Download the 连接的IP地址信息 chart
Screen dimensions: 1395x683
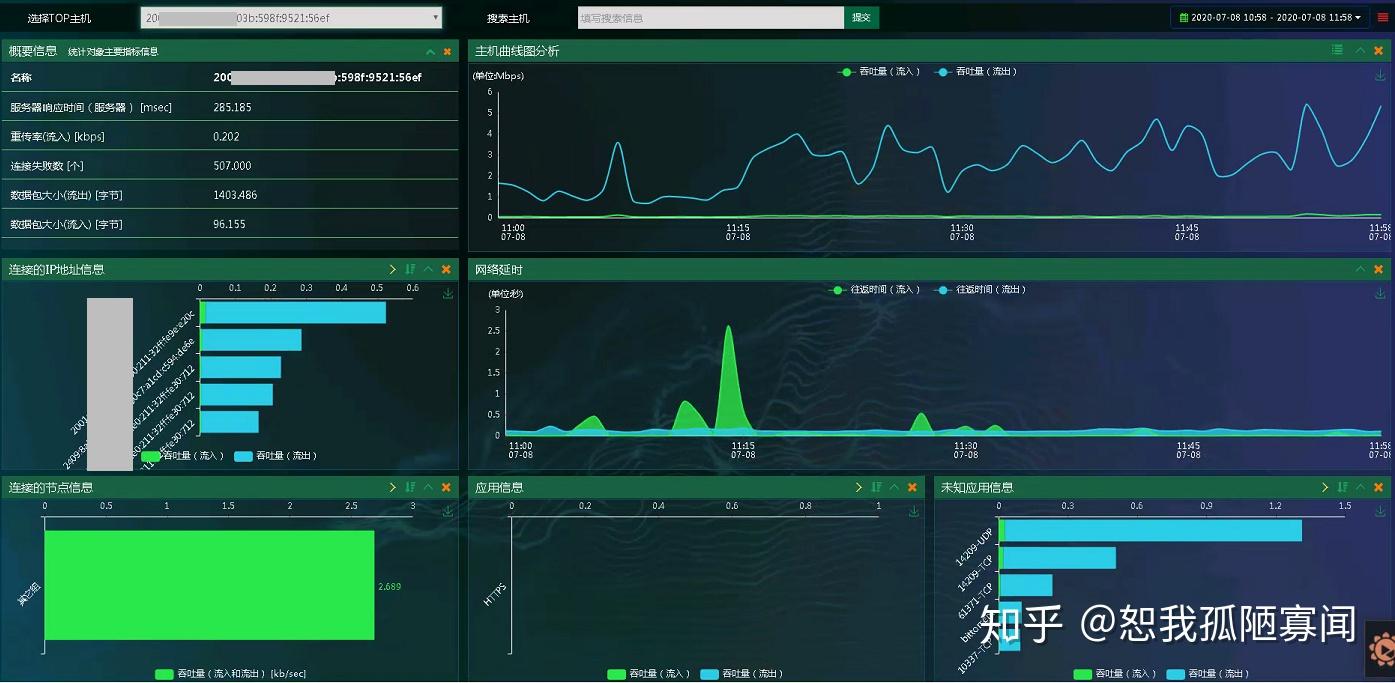point(448,293)
